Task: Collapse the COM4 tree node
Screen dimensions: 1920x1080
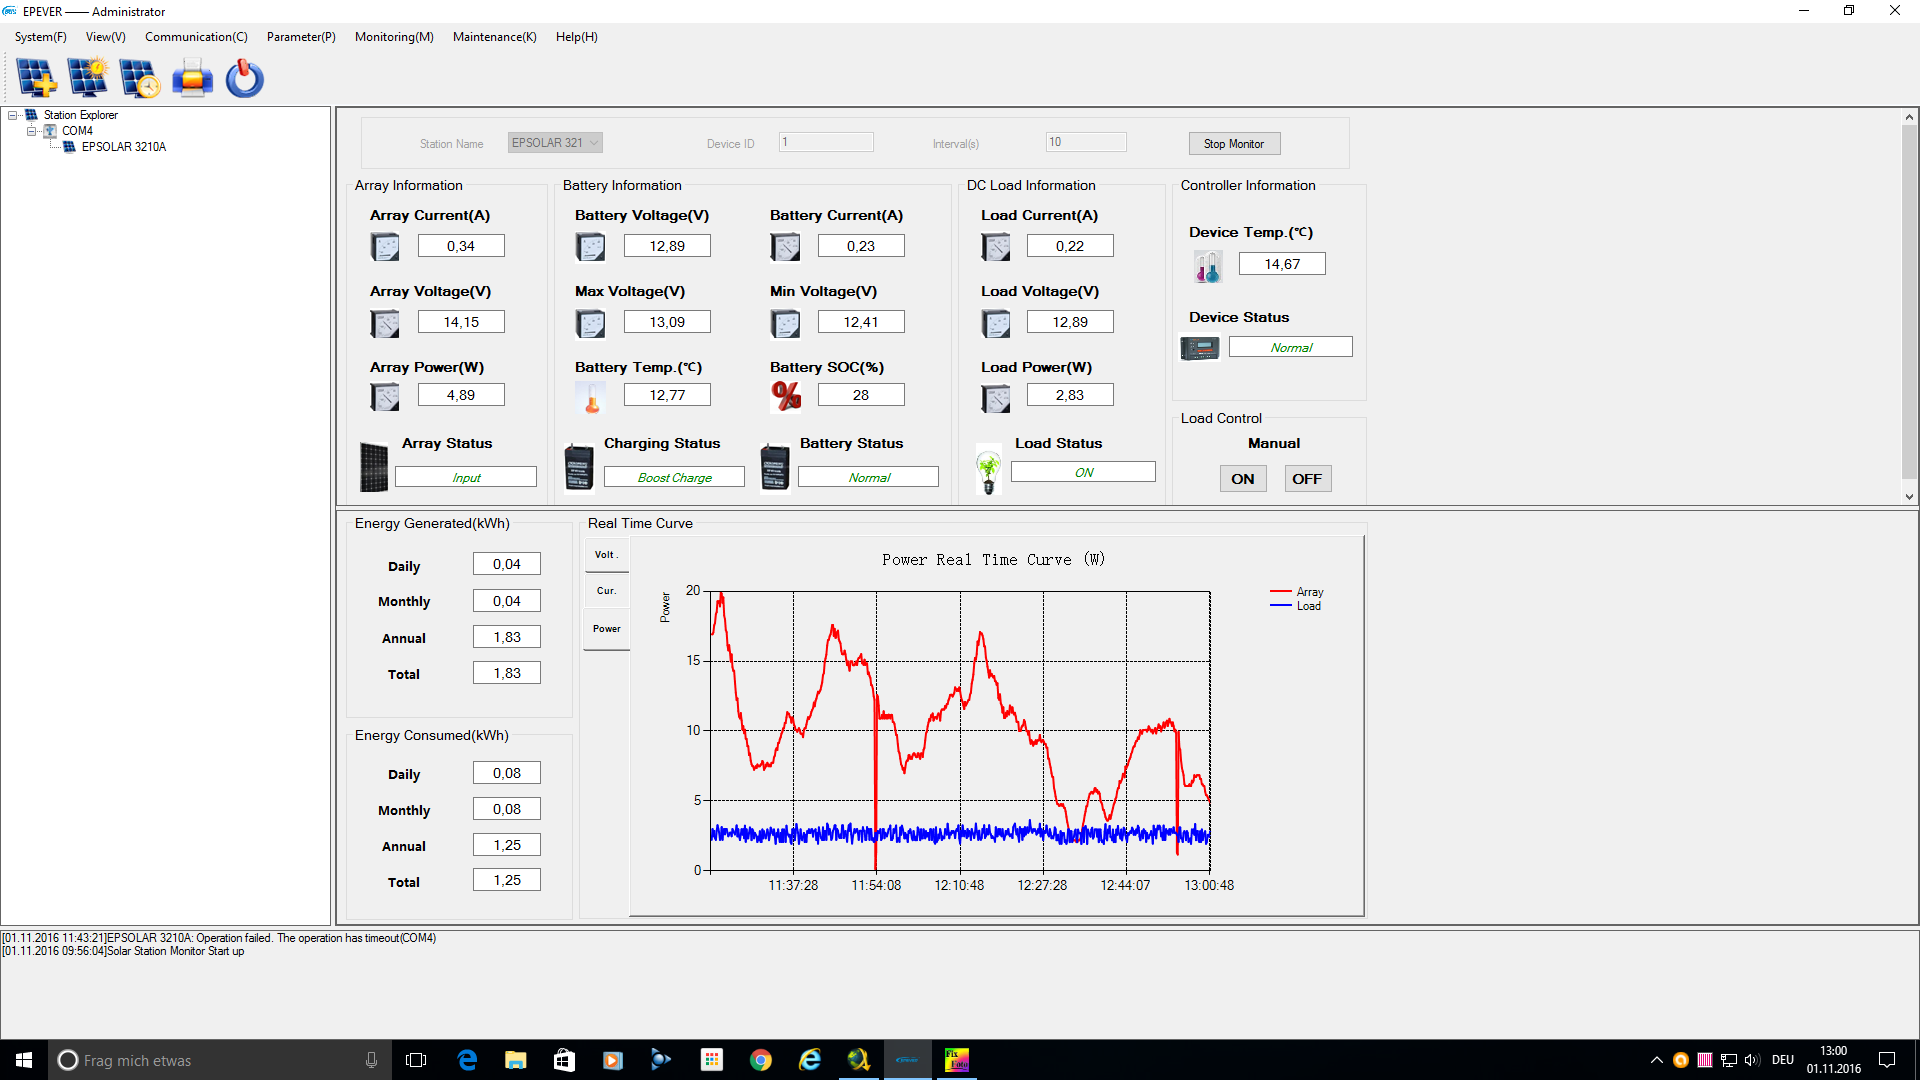Action: pos(31,131)
